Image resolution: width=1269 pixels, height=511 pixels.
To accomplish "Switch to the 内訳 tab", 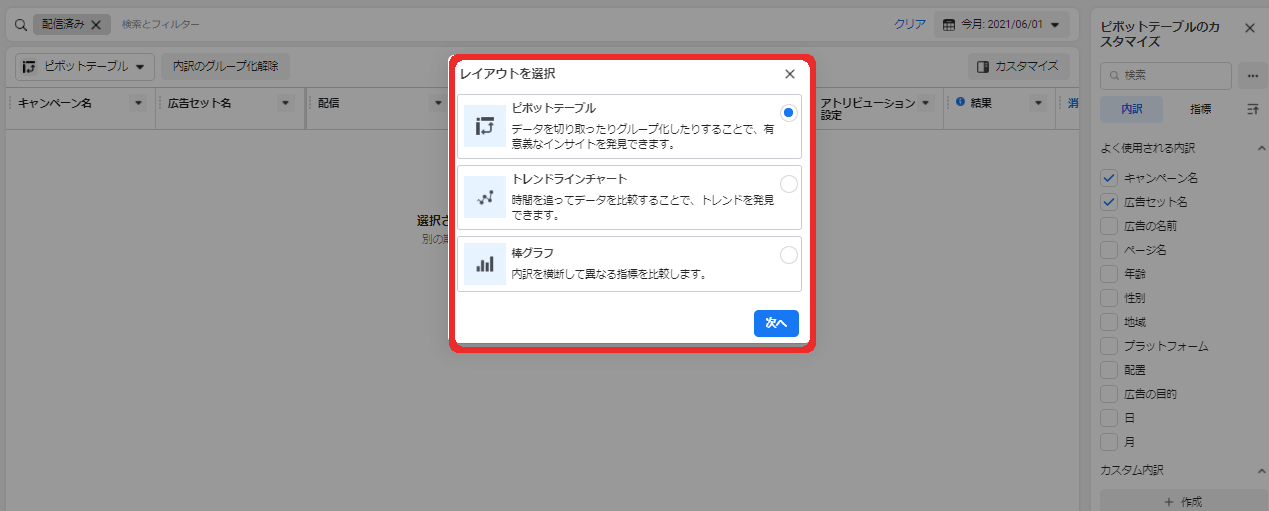I will [x=1131, y=110].
